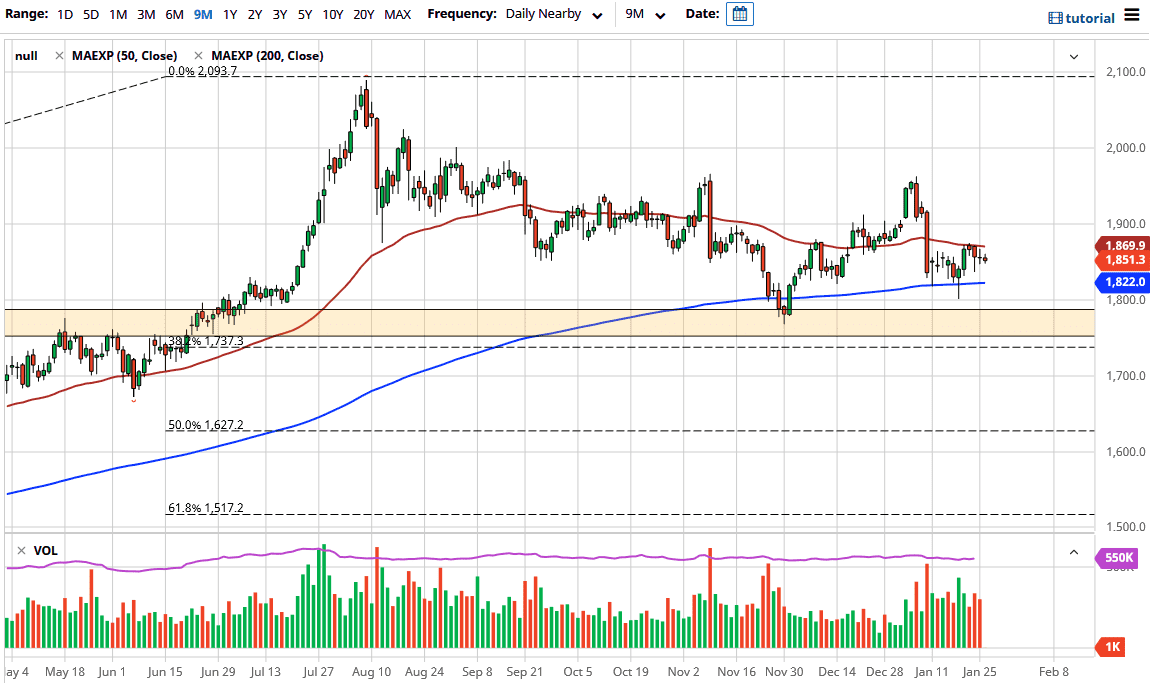Image resolution: width=1151 pixels, height=683 pixels.
Task: Select the 20Y range option
Action: pos(363,14)
